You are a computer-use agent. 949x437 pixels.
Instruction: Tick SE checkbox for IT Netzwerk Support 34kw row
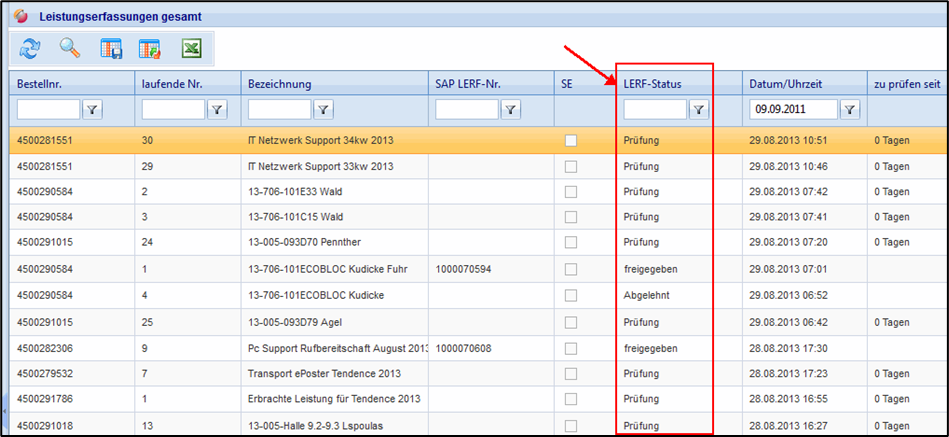click(x=571, y=141)
